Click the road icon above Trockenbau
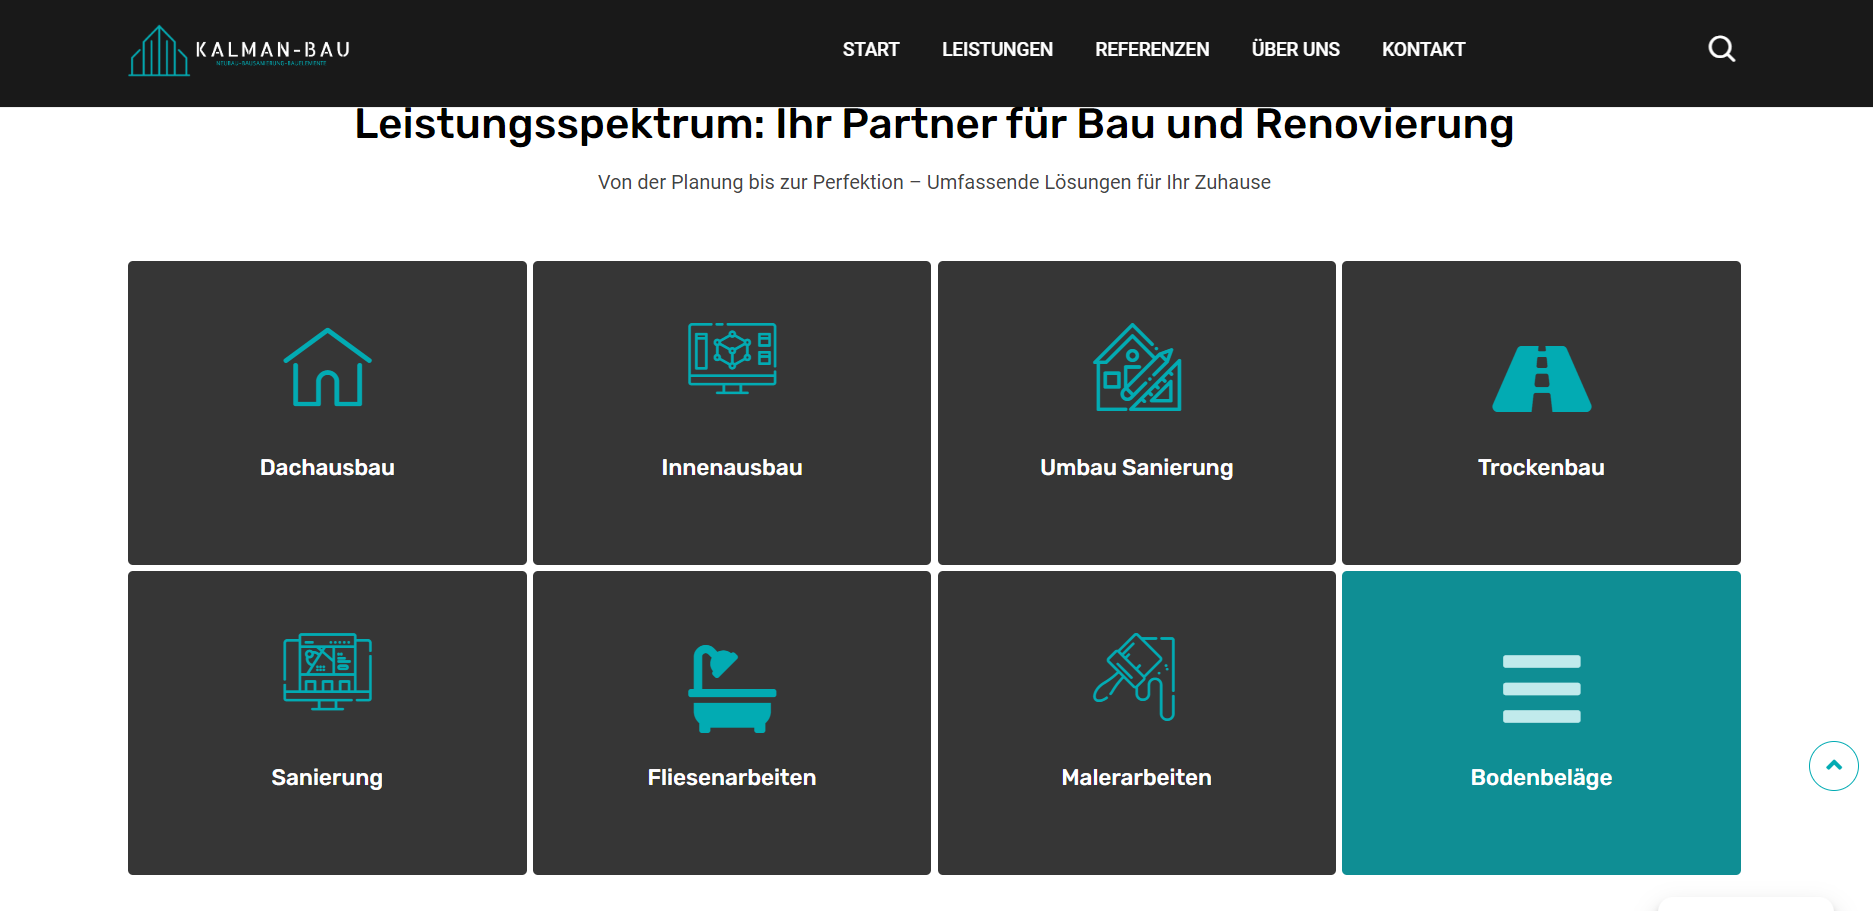Screen dimensions: 1873x911 click(x=1541, y=379)
